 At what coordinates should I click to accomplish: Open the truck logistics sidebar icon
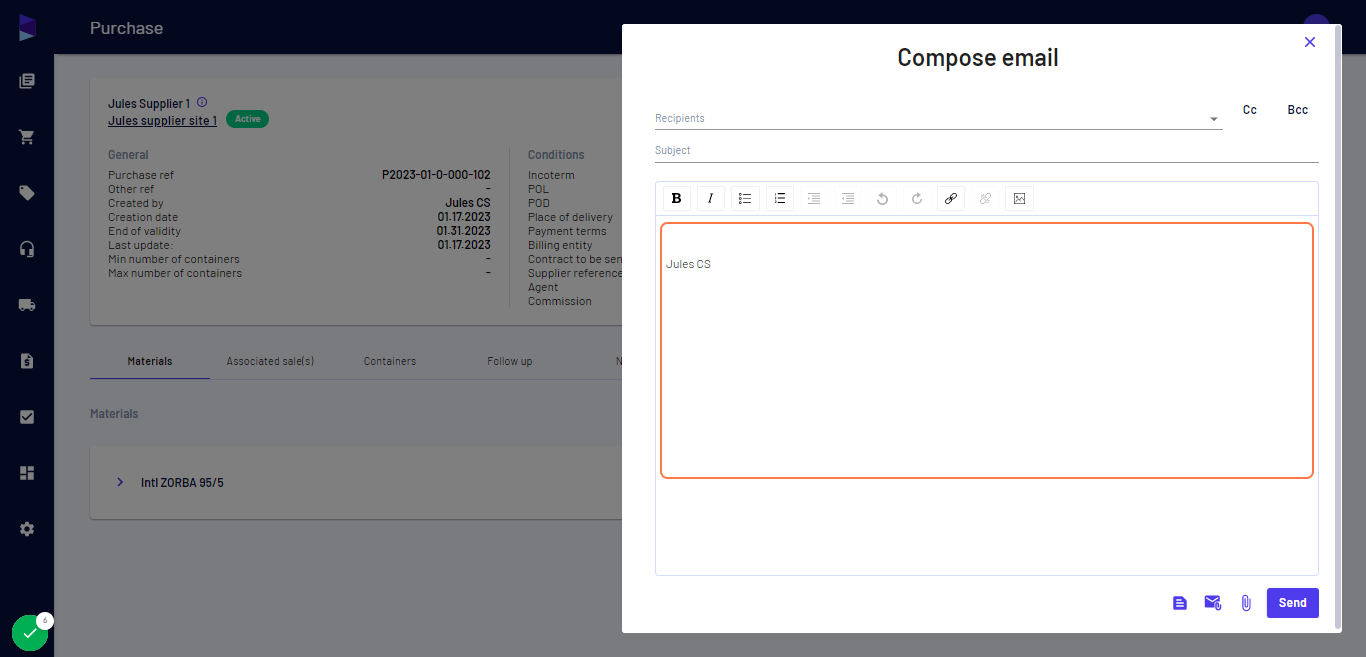coord(27,305)
